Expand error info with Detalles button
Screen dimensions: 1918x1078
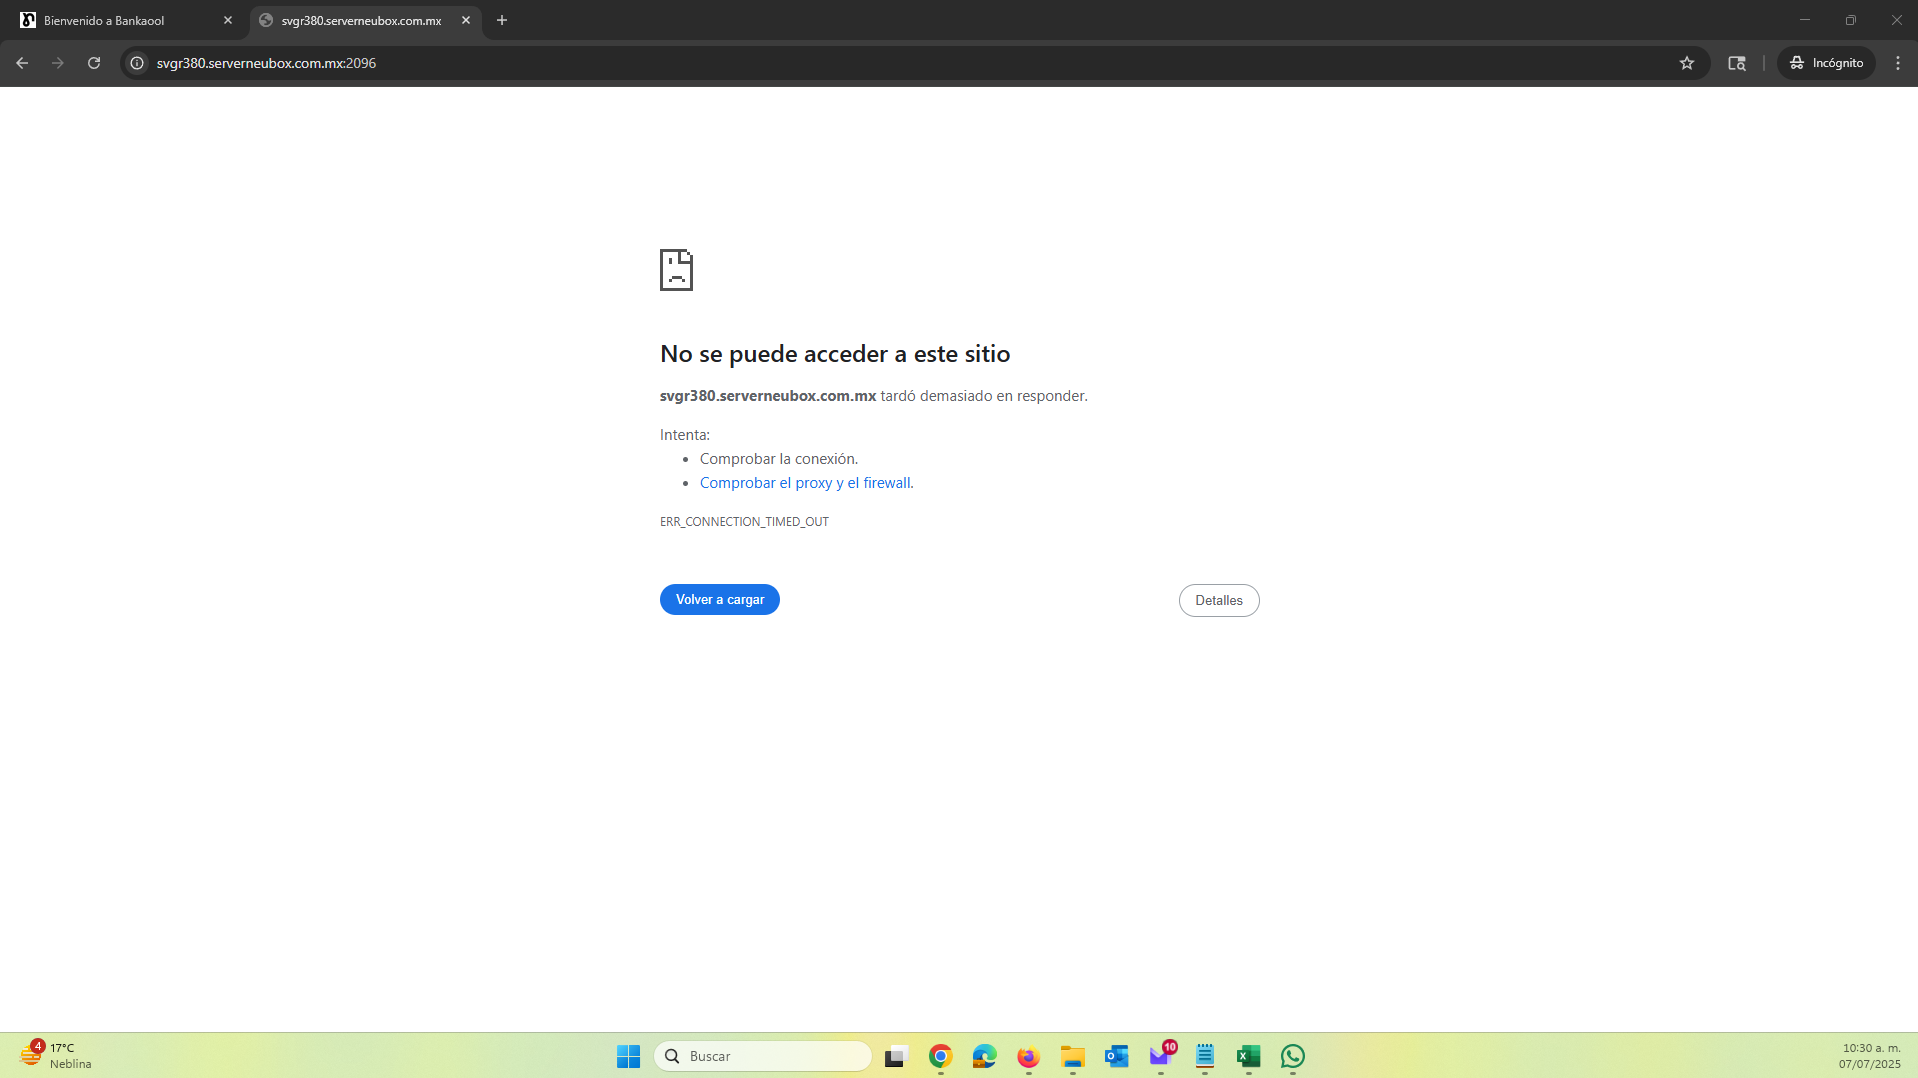tap(1218, 600)
